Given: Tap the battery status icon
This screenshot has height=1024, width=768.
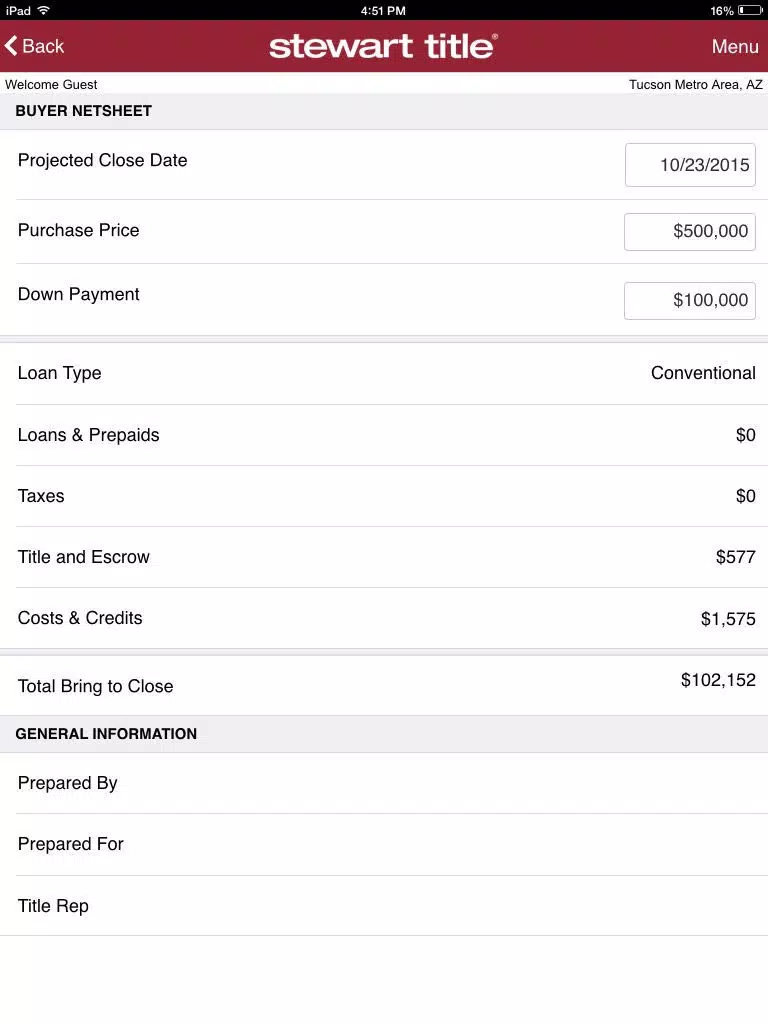Looking at the screenshot, I should pos(750,10).
